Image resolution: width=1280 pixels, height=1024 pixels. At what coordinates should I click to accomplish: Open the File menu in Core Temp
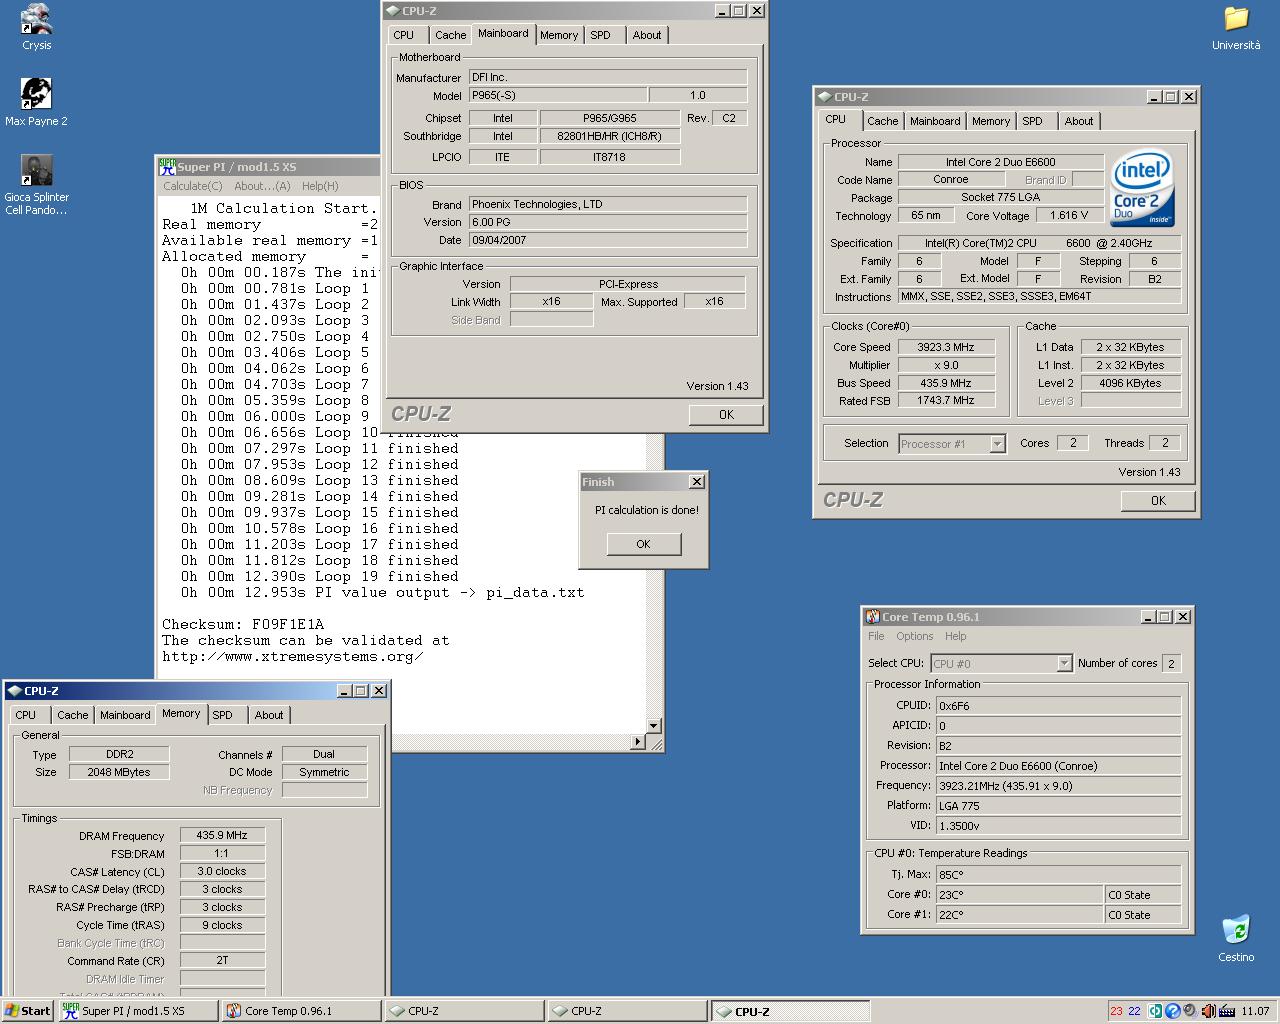[876, 636]
